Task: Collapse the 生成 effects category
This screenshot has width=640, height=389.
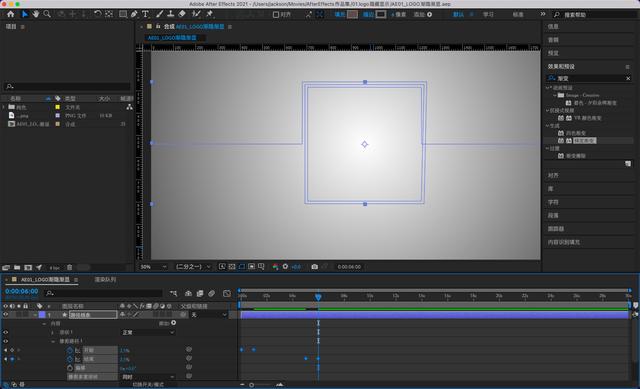Action: point(548,126)
